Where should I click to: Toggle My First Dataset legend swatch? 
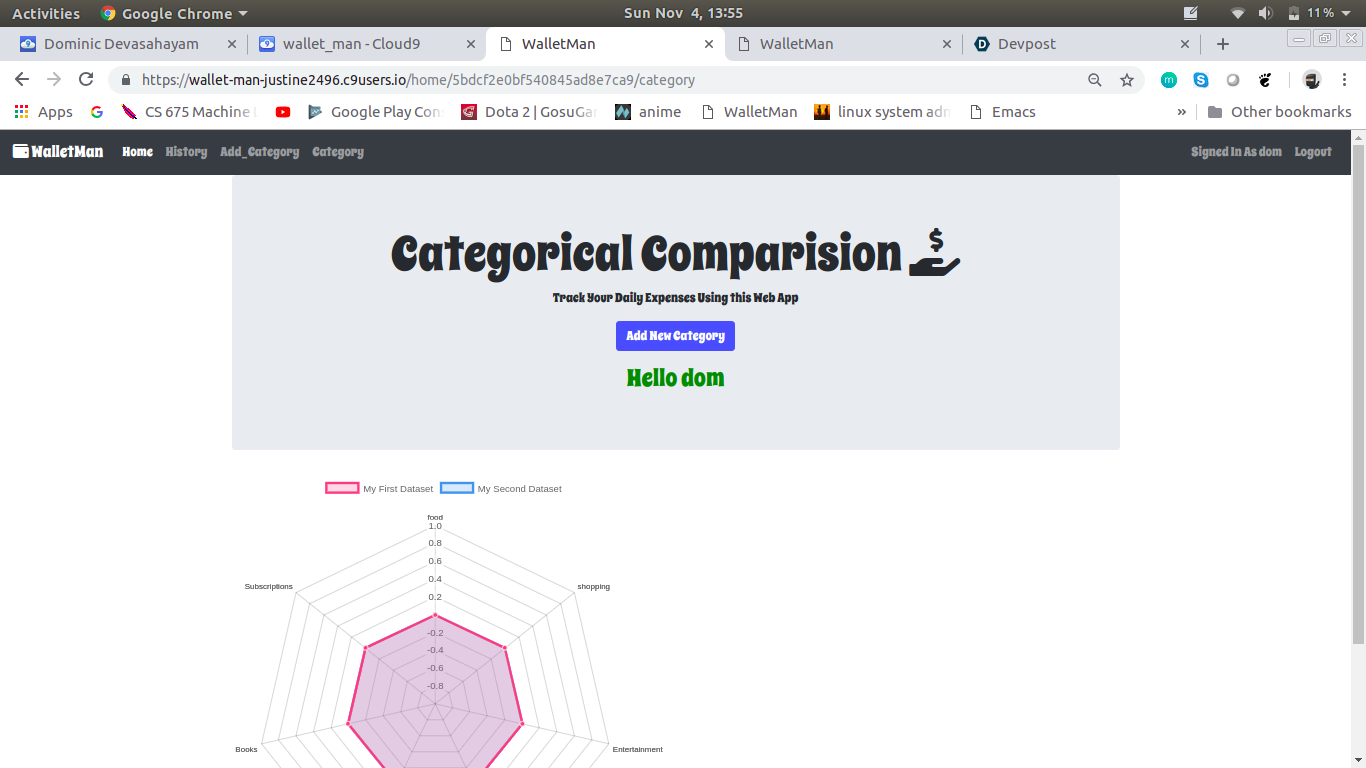[x=342, y=488]
